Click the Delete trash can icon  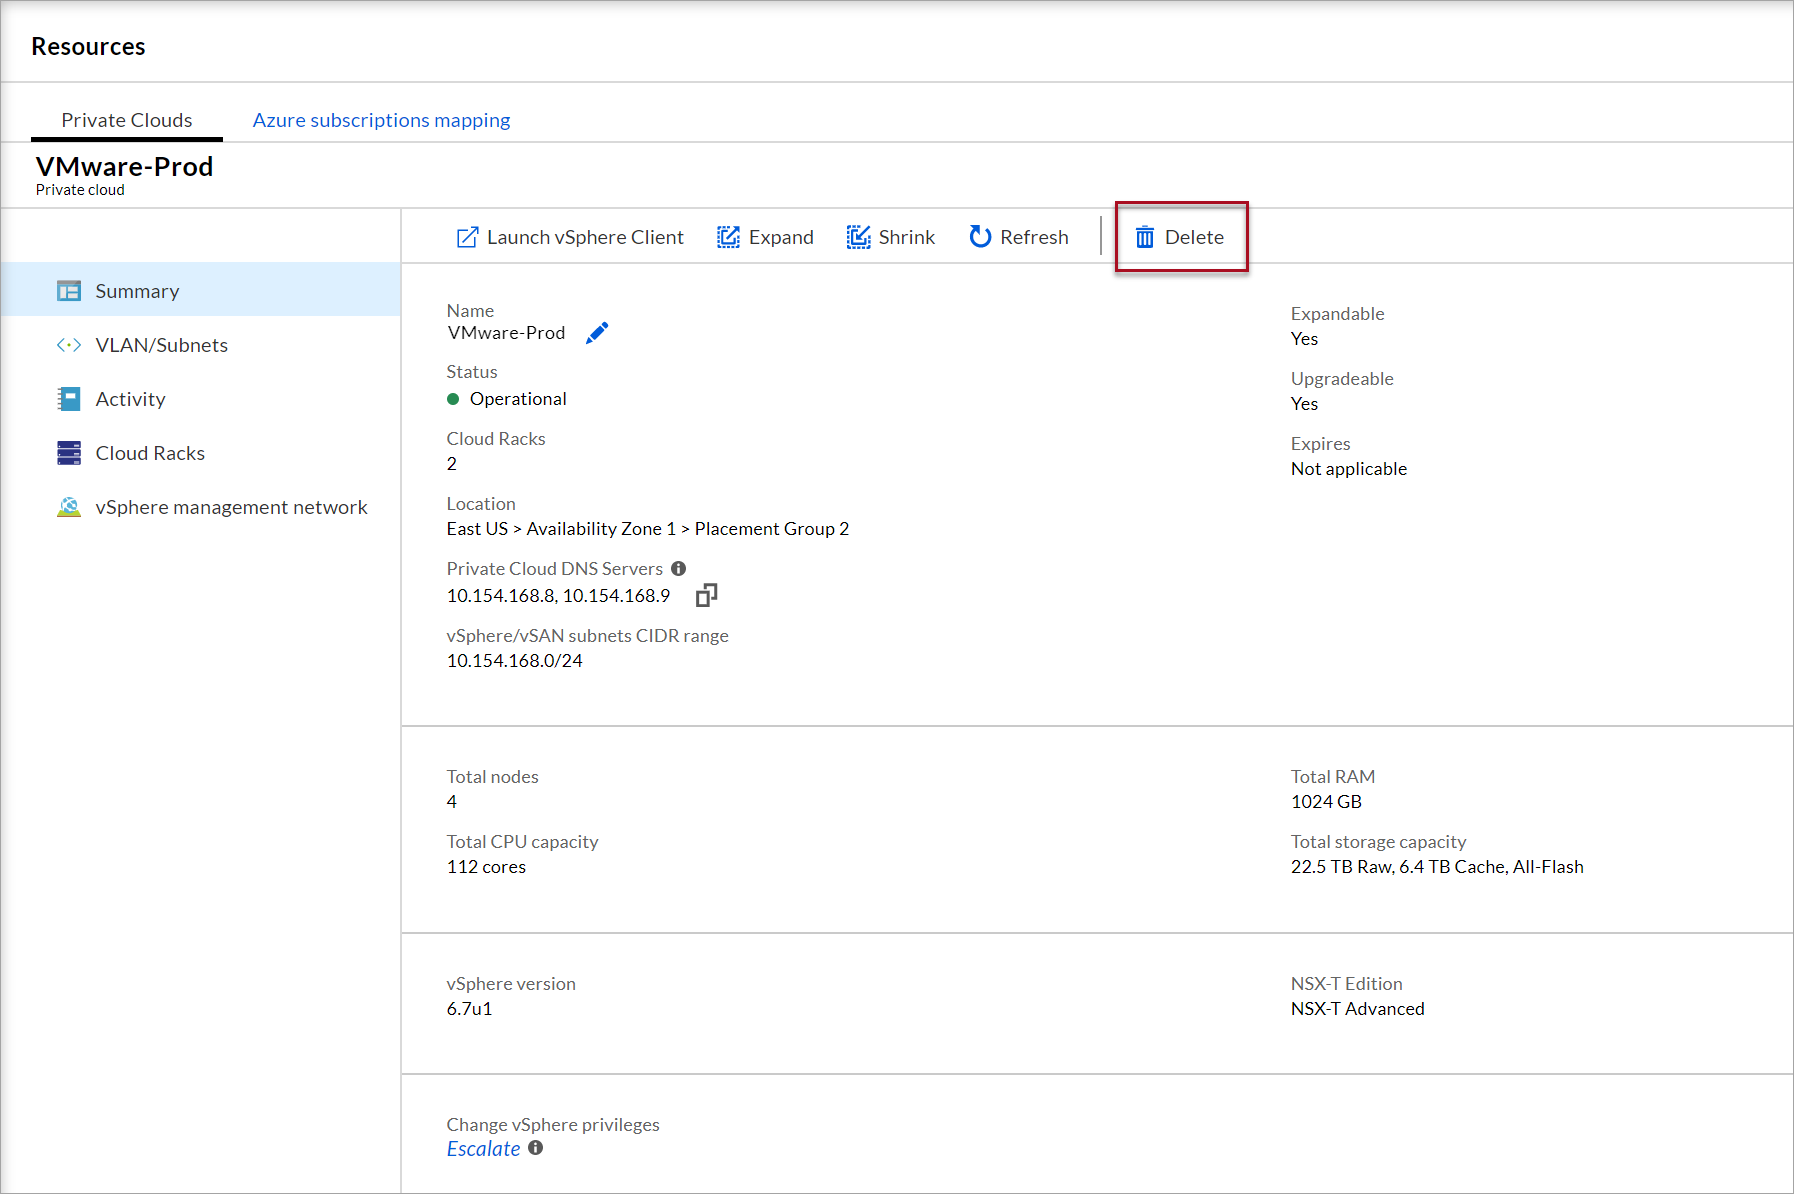tap(1145, 237)
